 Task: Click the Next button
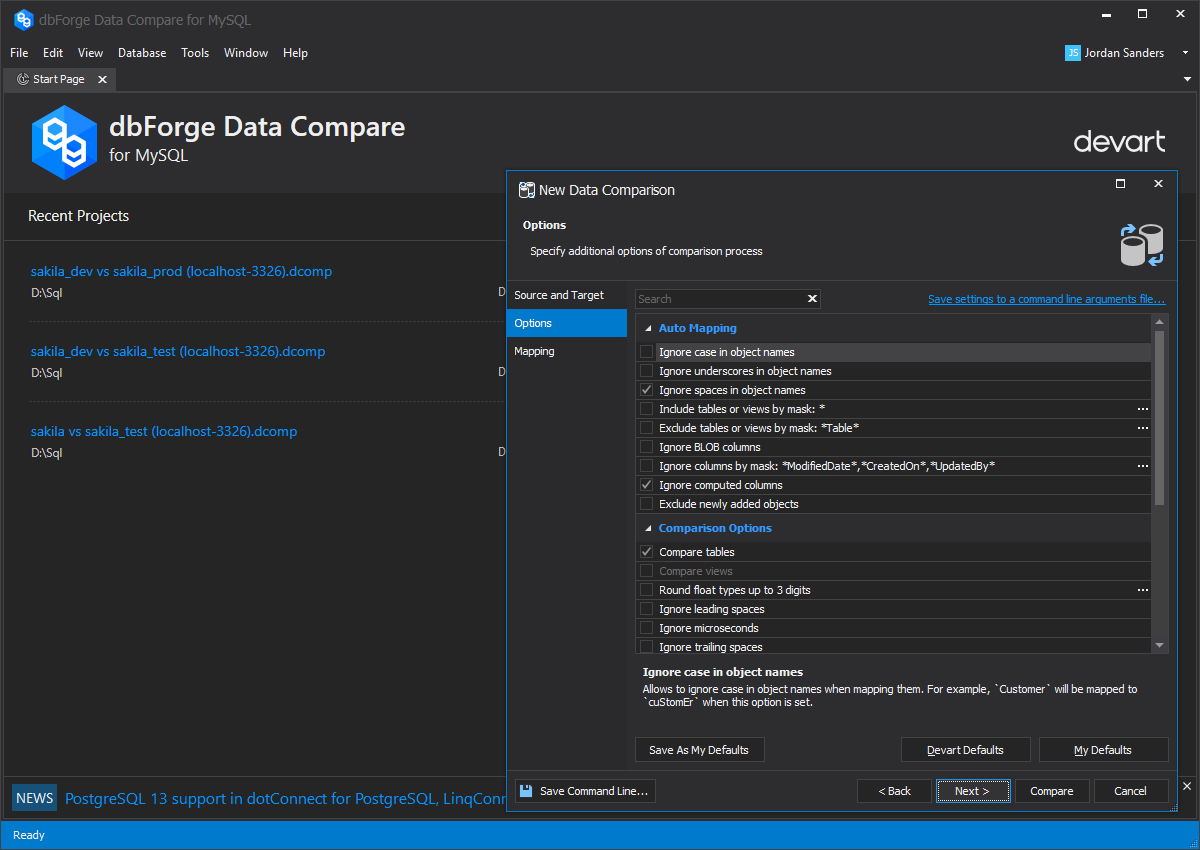[x=972, y=791]
